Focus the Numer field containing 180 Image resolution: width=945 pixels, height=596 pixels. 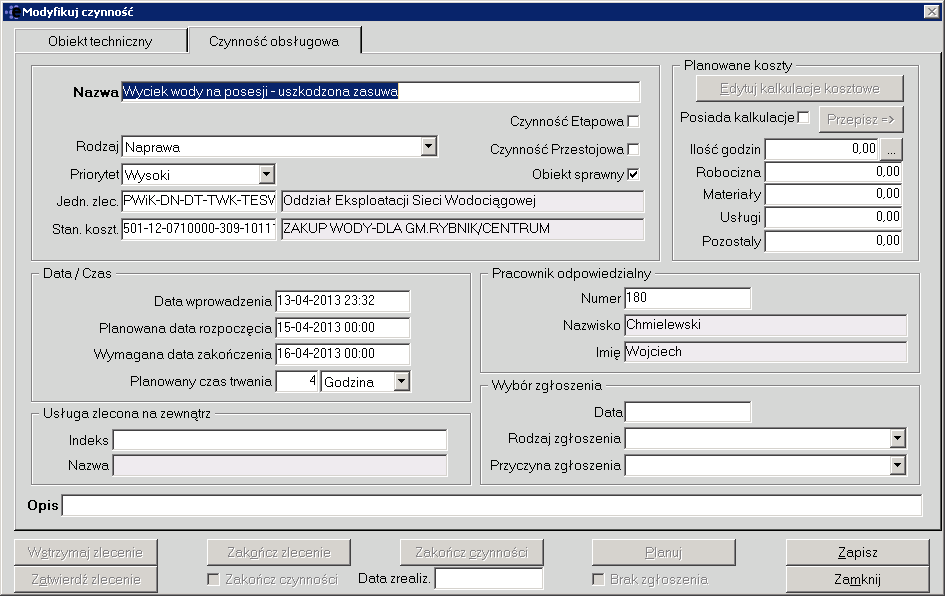point(688,298)
